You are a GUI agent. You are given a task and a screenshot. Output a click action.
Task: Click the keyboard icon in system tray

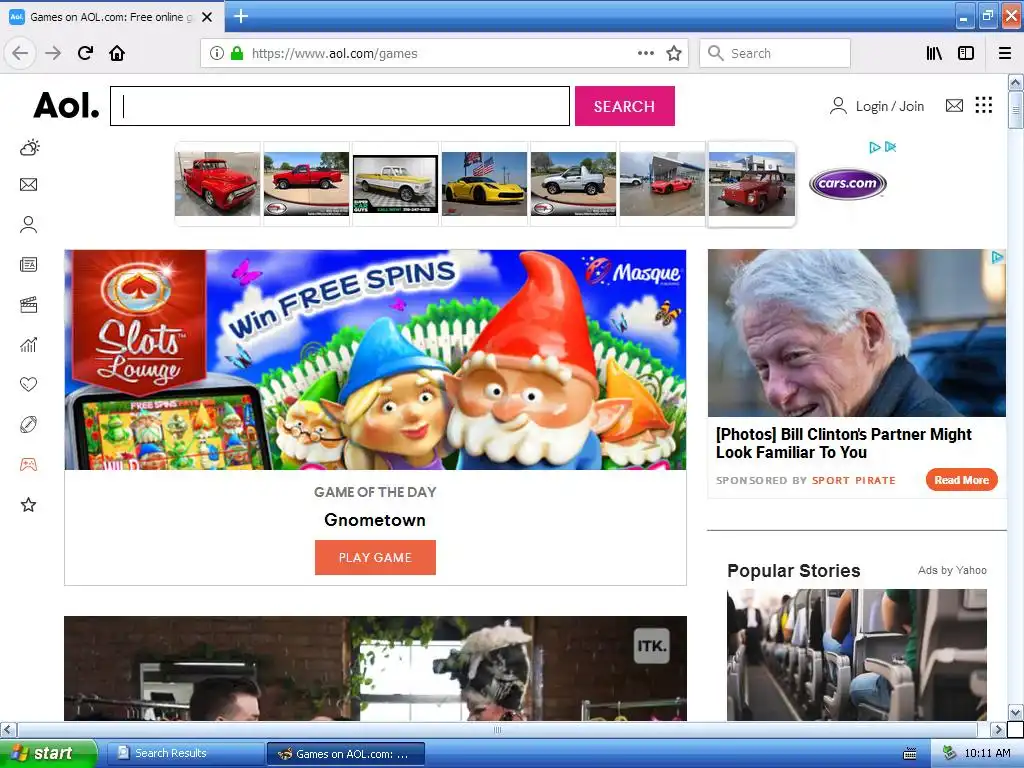click(x=909, y=754)
